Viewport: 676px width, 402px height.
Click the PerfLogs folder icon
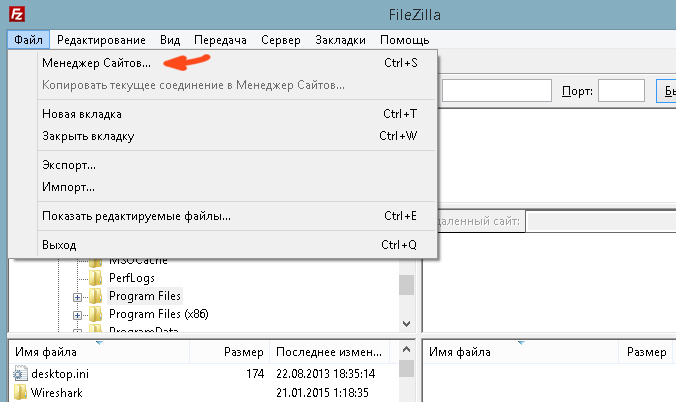click(96, 278)
